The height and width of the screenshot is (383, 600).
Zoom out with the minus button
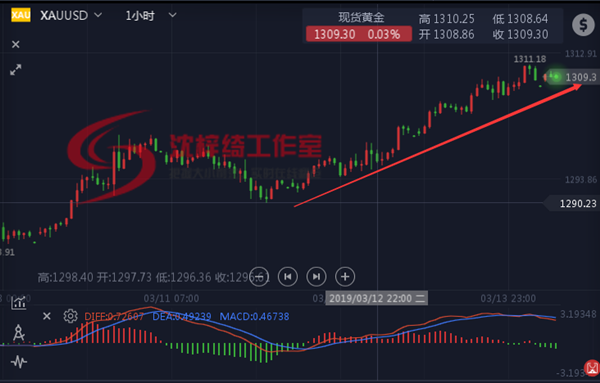point(259,277)
